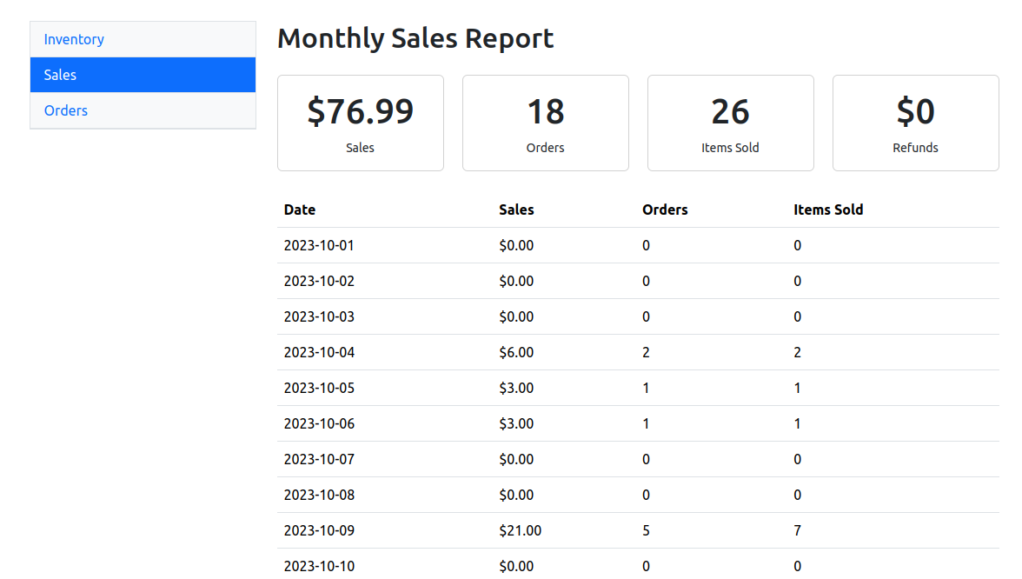Click the Sales column header in table
The image size is (1022, 579).
coord(516,210)
